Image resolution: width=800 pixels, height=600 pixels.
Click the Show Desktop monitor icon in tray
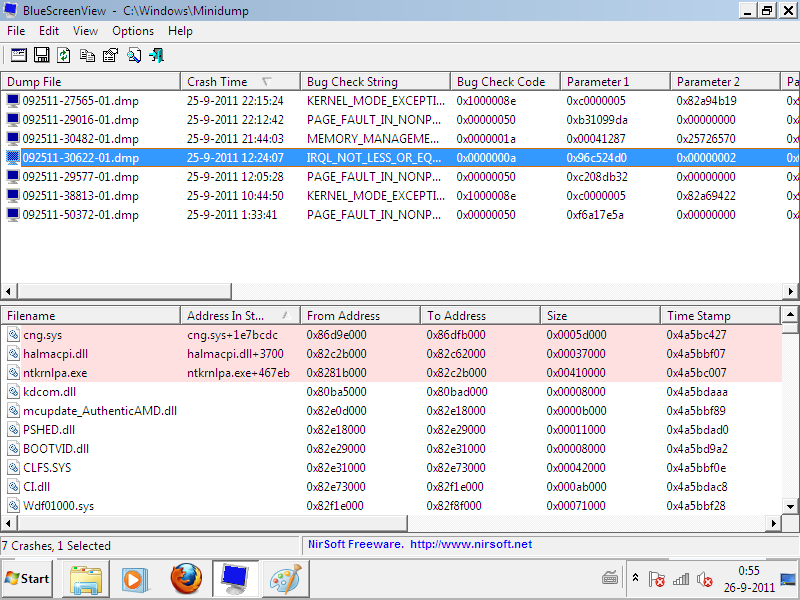(788, 579)
